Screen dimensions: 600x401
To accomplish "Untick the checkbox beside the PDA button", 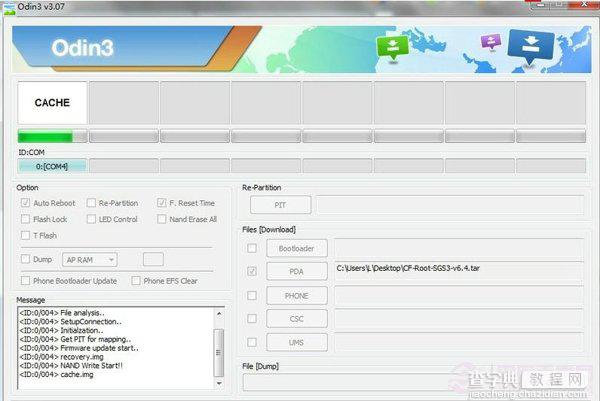I will (252, 271).
